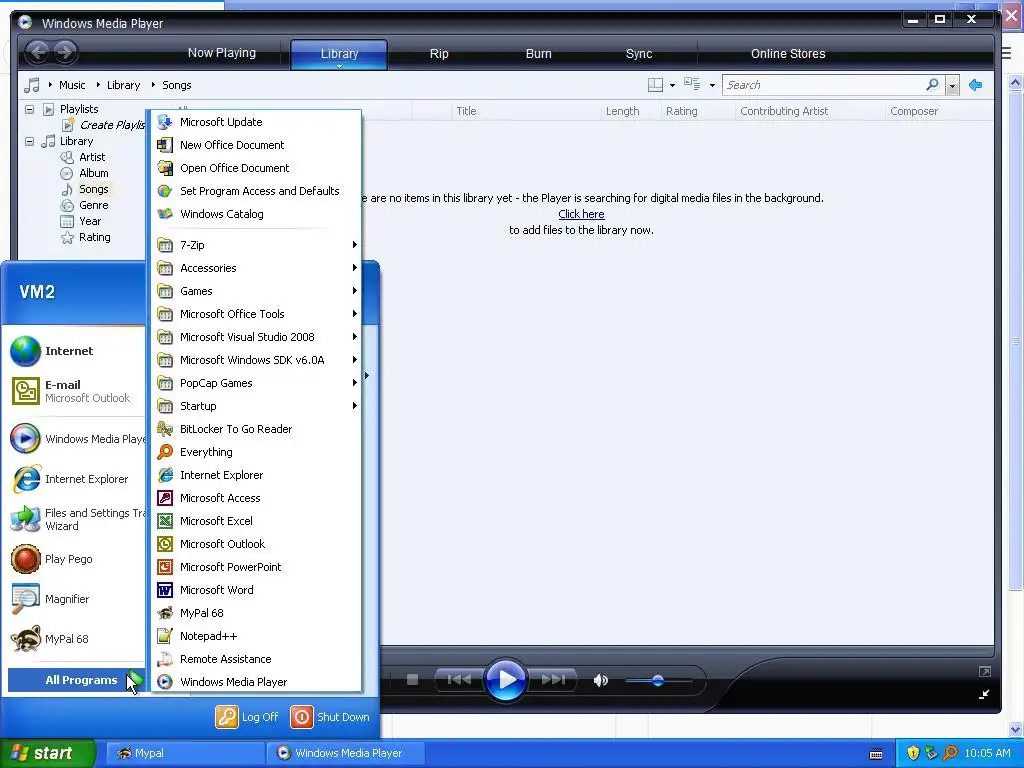The width and height of the screenshot is (1024, 768).
Task: Select Rating in the library tree
Action: tap(95, 237)
